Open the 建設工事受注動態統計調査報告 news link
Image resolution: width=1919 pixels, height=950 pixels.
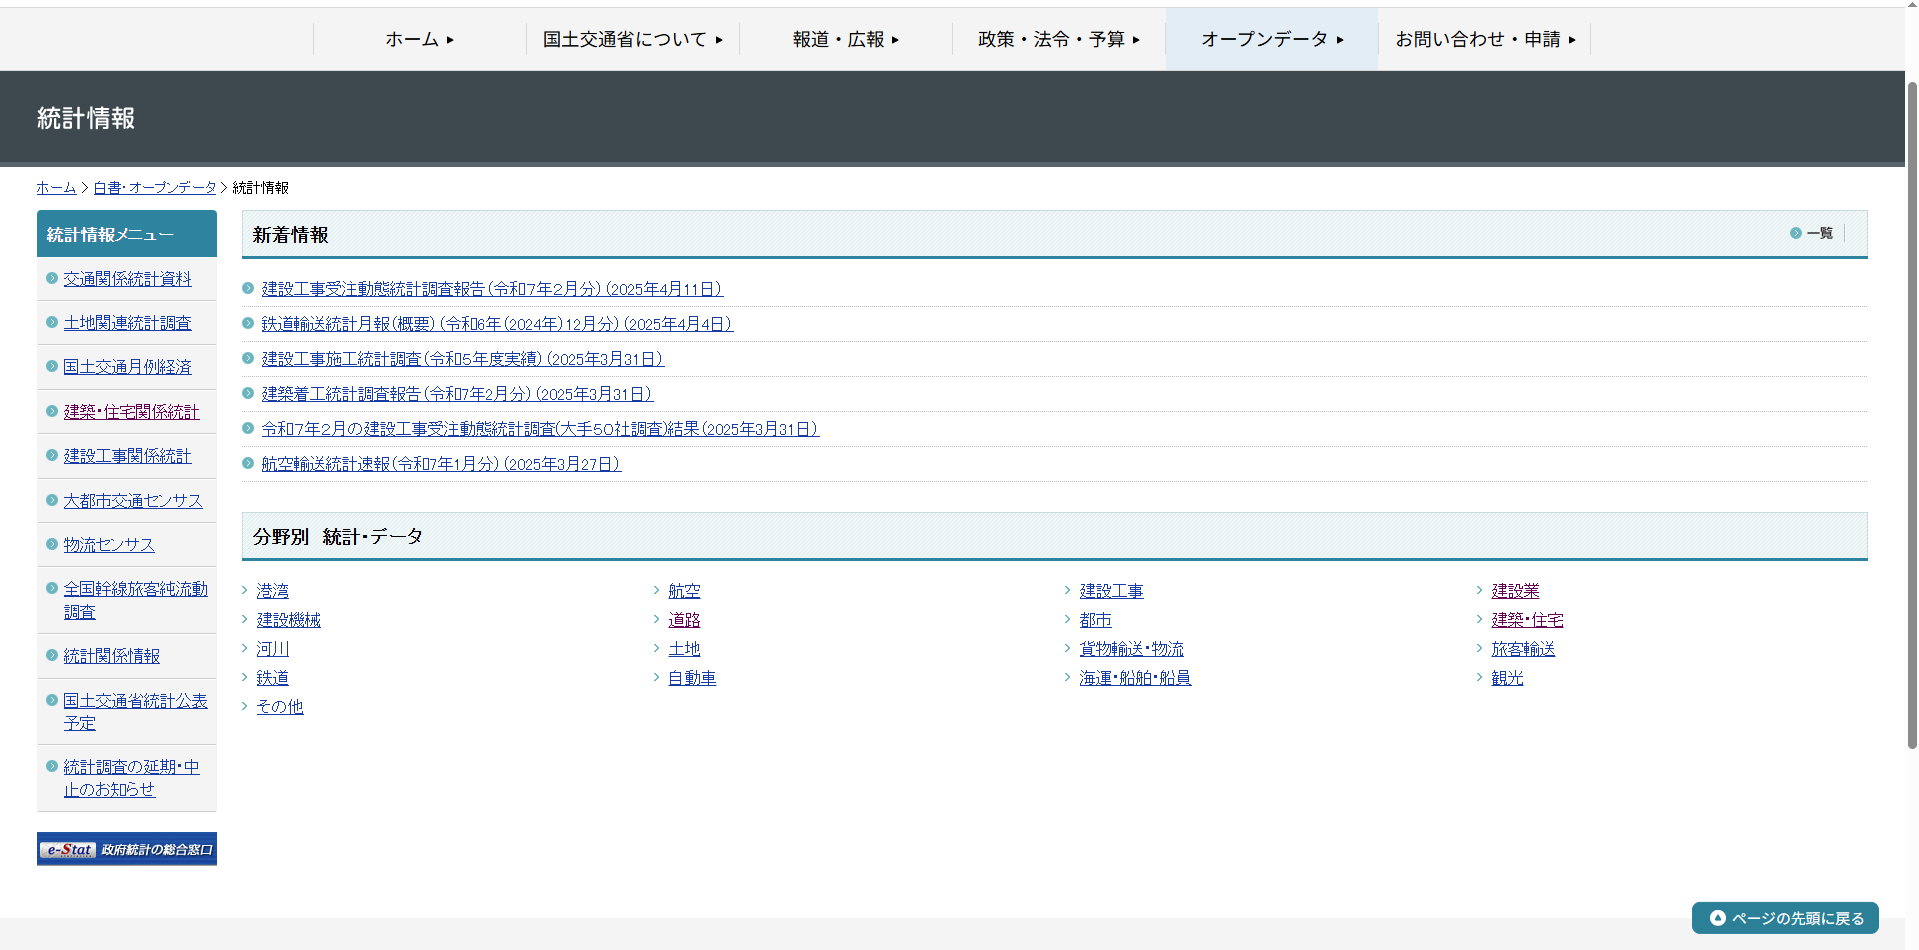pos(489,288)
